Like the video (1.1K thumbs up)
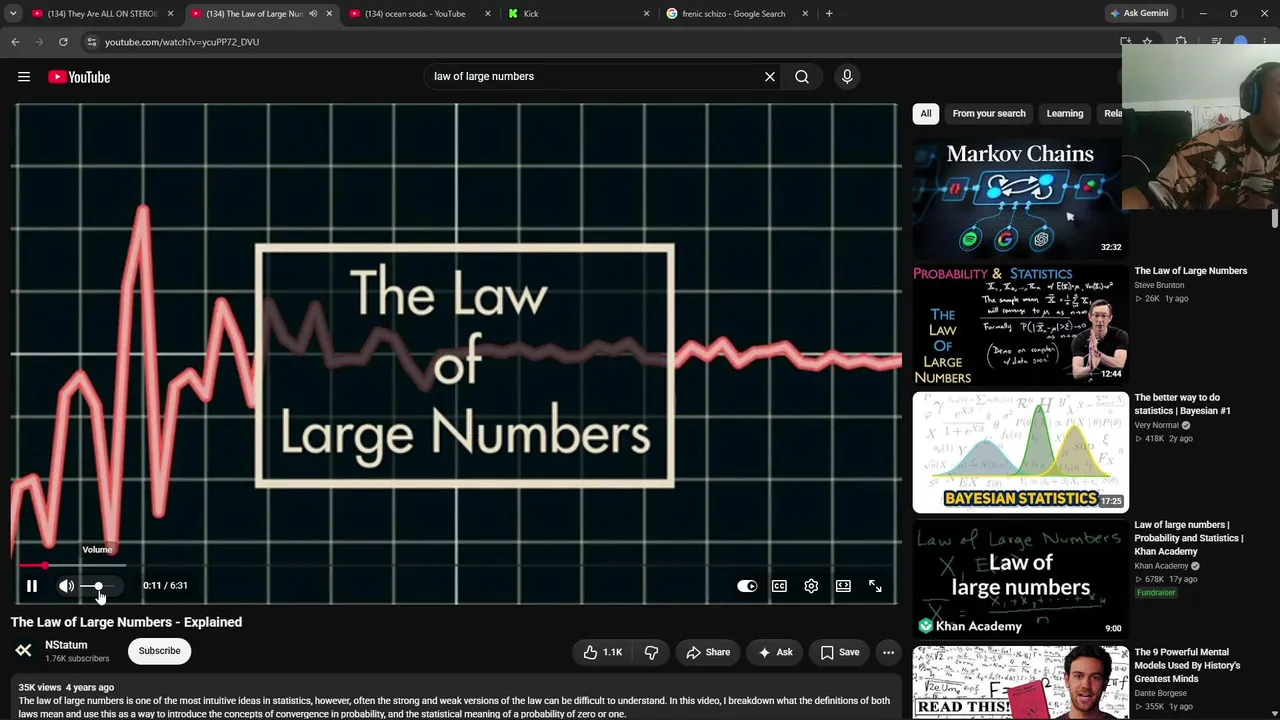1280x720 pixels. click(603, 652)
